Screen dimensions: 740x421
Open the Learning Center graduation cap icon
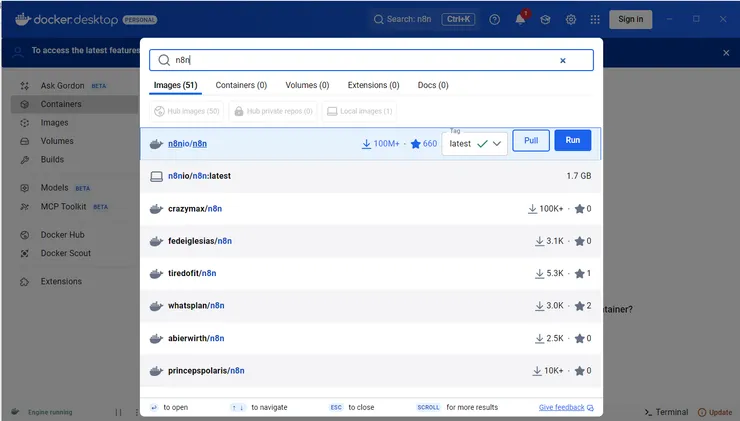pyautogui.click(x=546, y=19)
